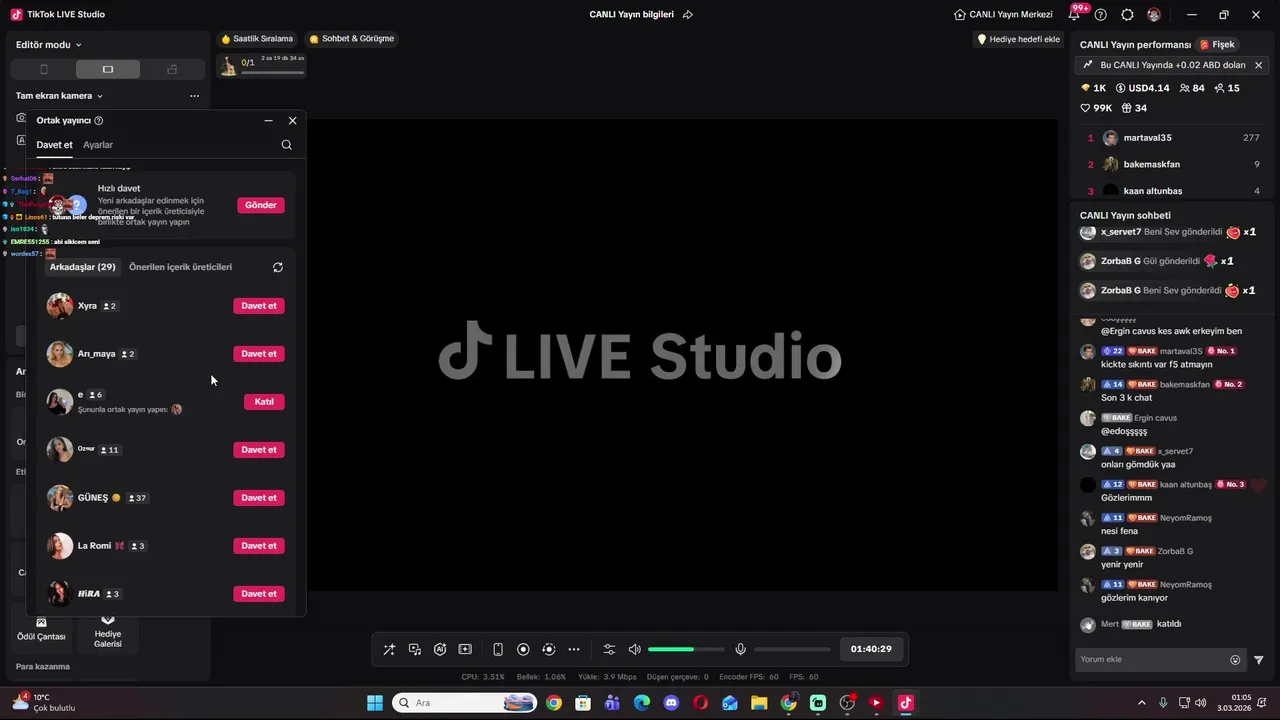Open CANLI Yayın bilgileri

point(631,15)
